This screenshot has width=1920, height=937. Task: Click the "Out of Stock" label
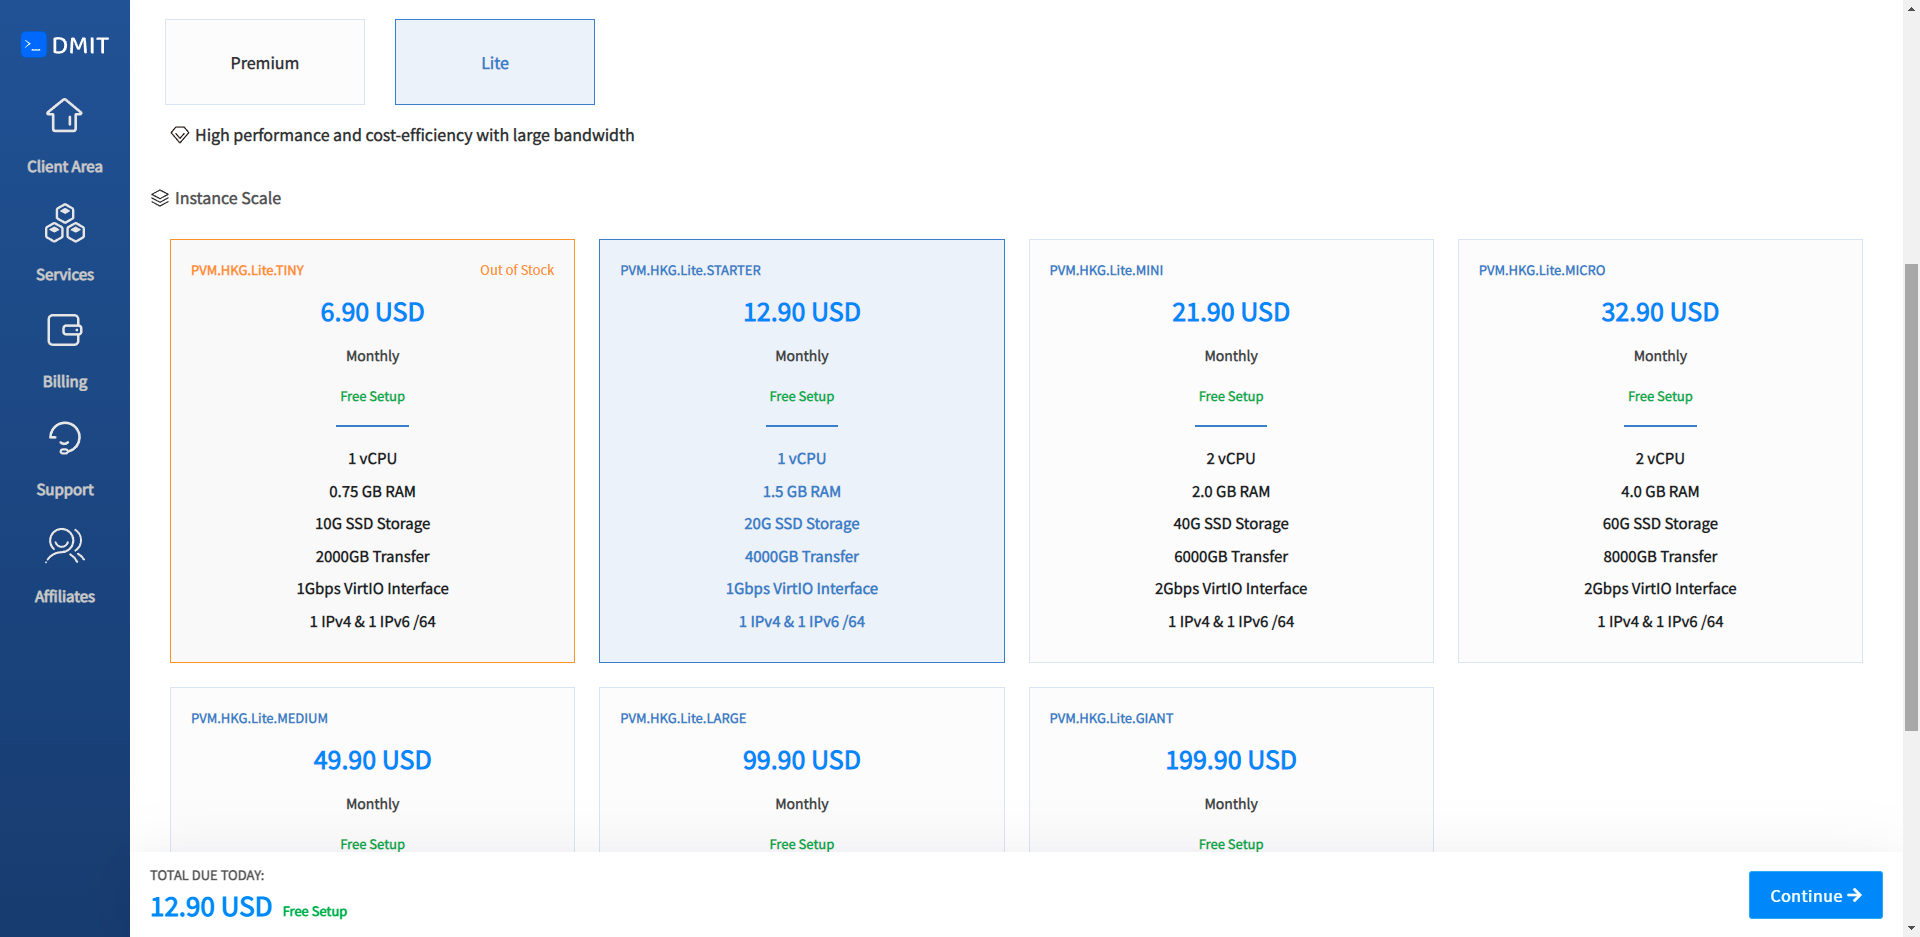point(517,270)
